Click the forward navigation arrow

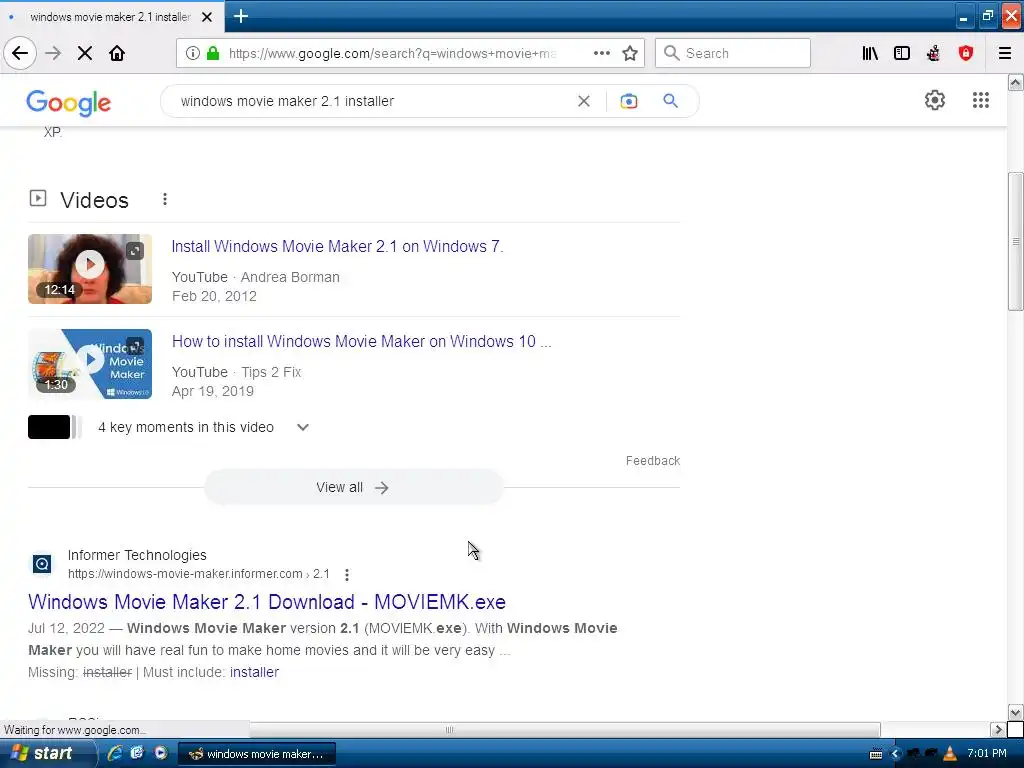click(53, 53)
